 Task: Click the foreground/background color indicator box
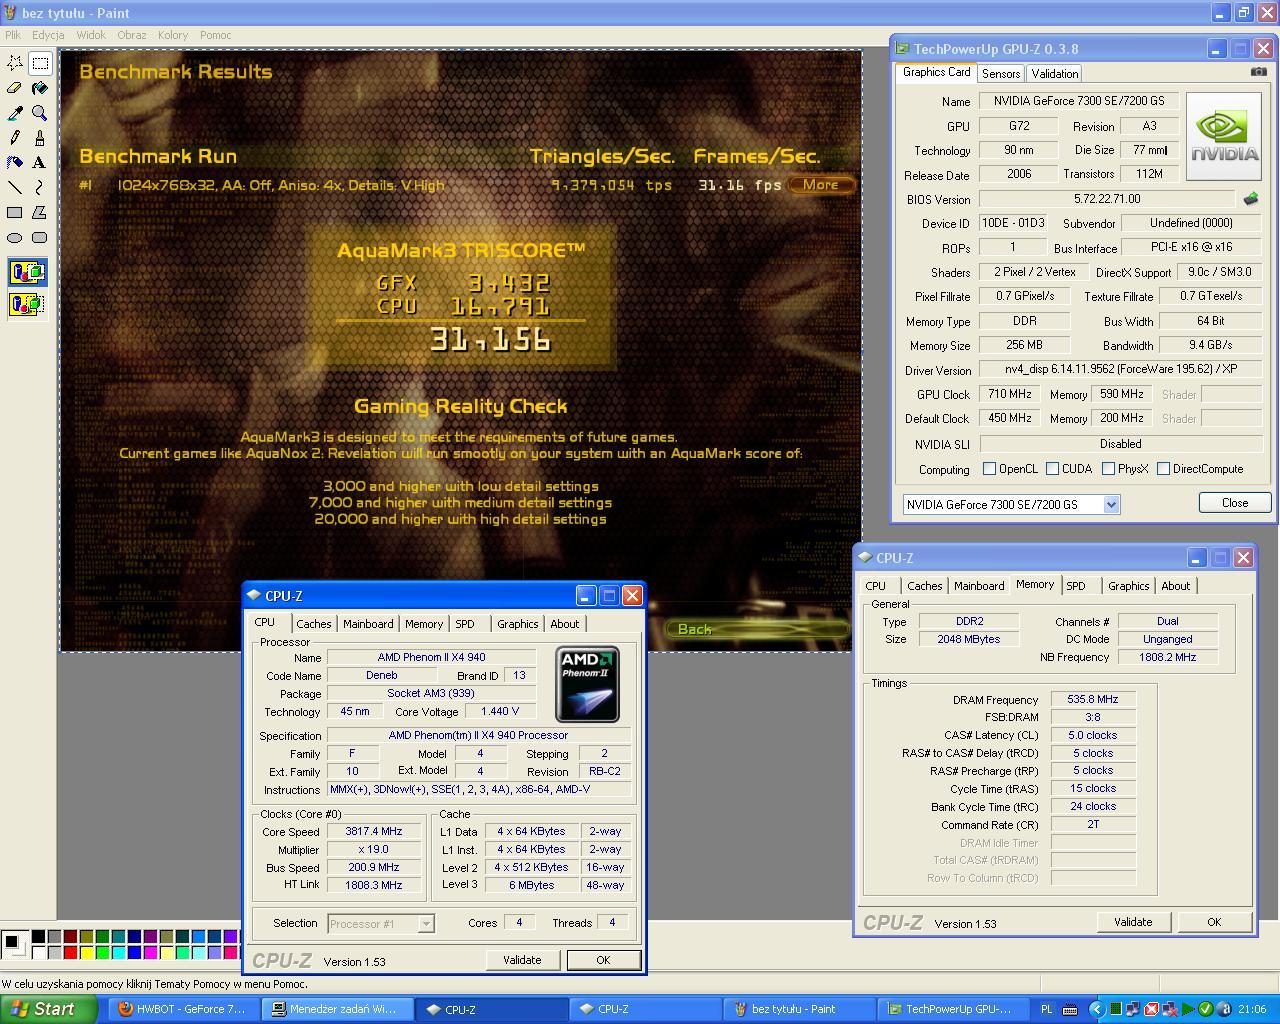(14, 944)
